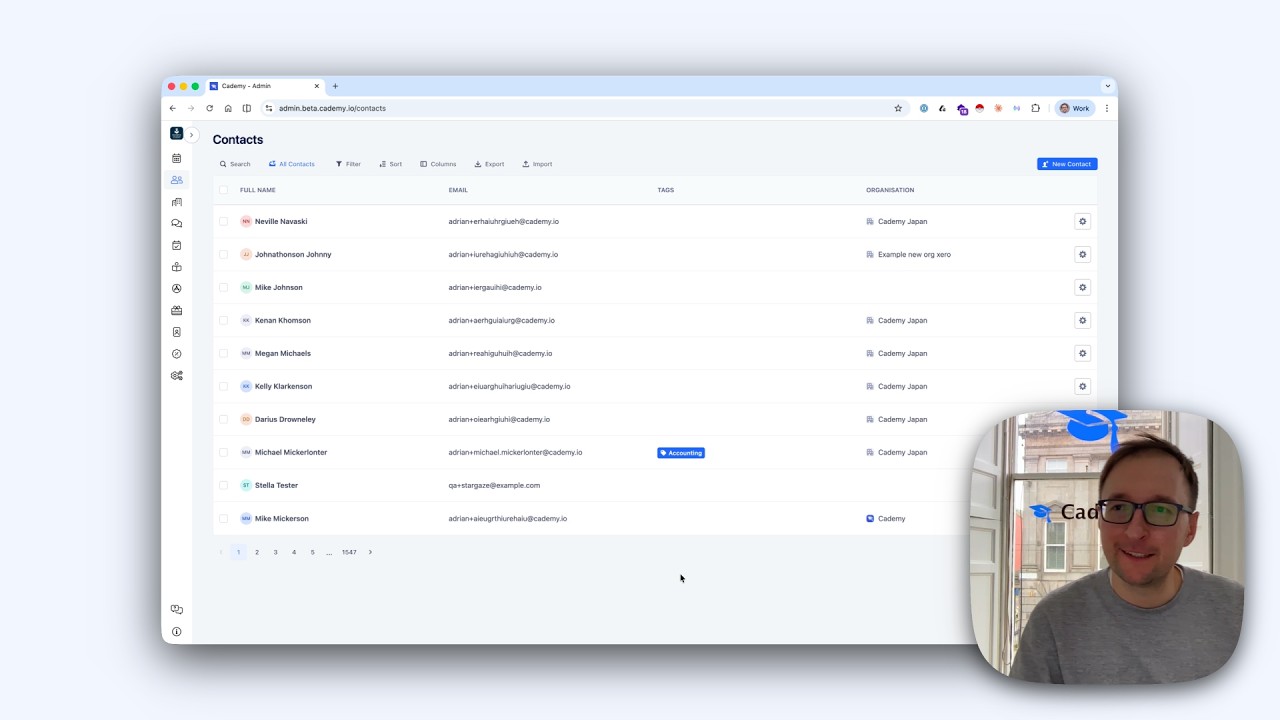Open a new browser tab
The height and width of the screenshot is (720, 1280).
click(335, 86)
